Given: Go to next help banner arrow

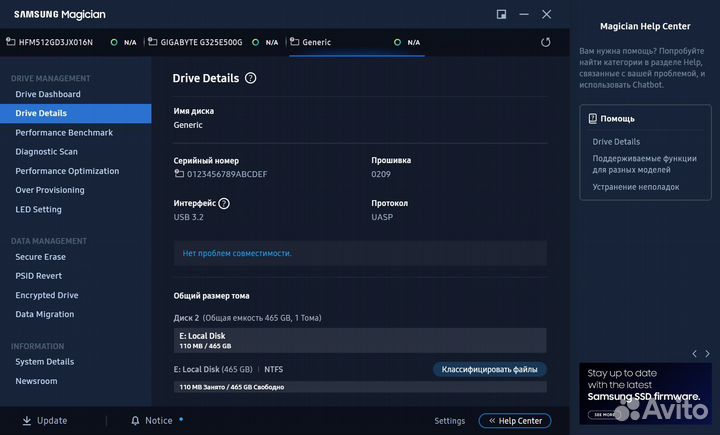Looking at the screenshot, I should [x=707, y=354].
